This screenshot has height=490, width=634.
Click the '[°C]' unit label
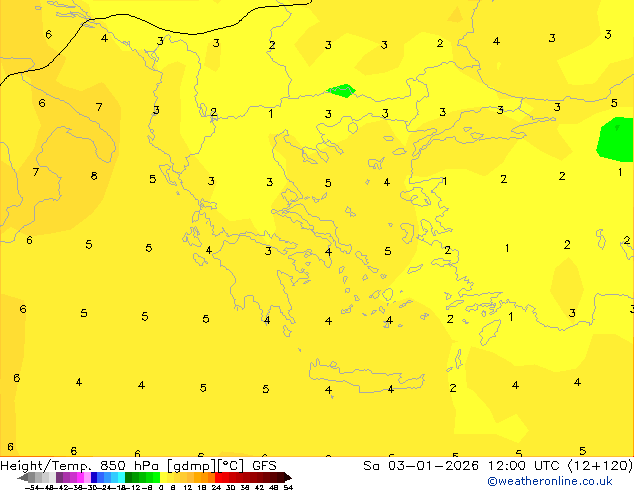231,466
